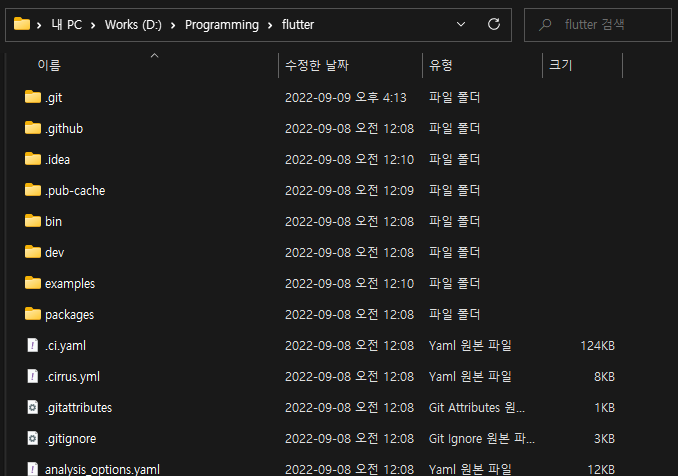Click the modified date of examples
This screenshot has height=476, width=678.
point(349,284)
